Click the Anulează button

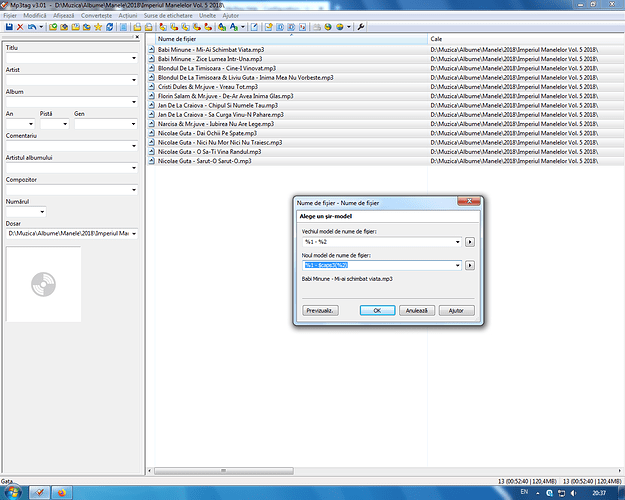[417, 310]
